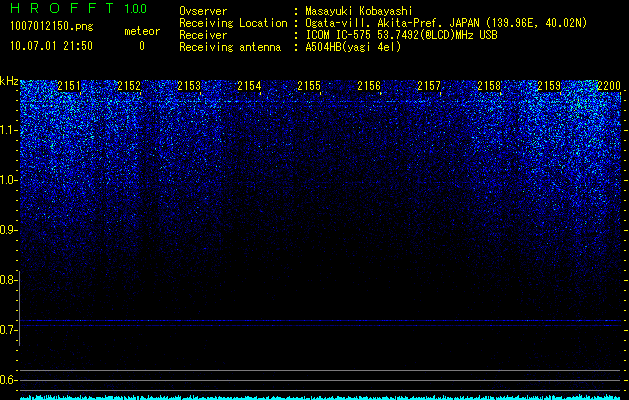
Task: Click the 2155 time marker
Action: [x=309, y=86]
